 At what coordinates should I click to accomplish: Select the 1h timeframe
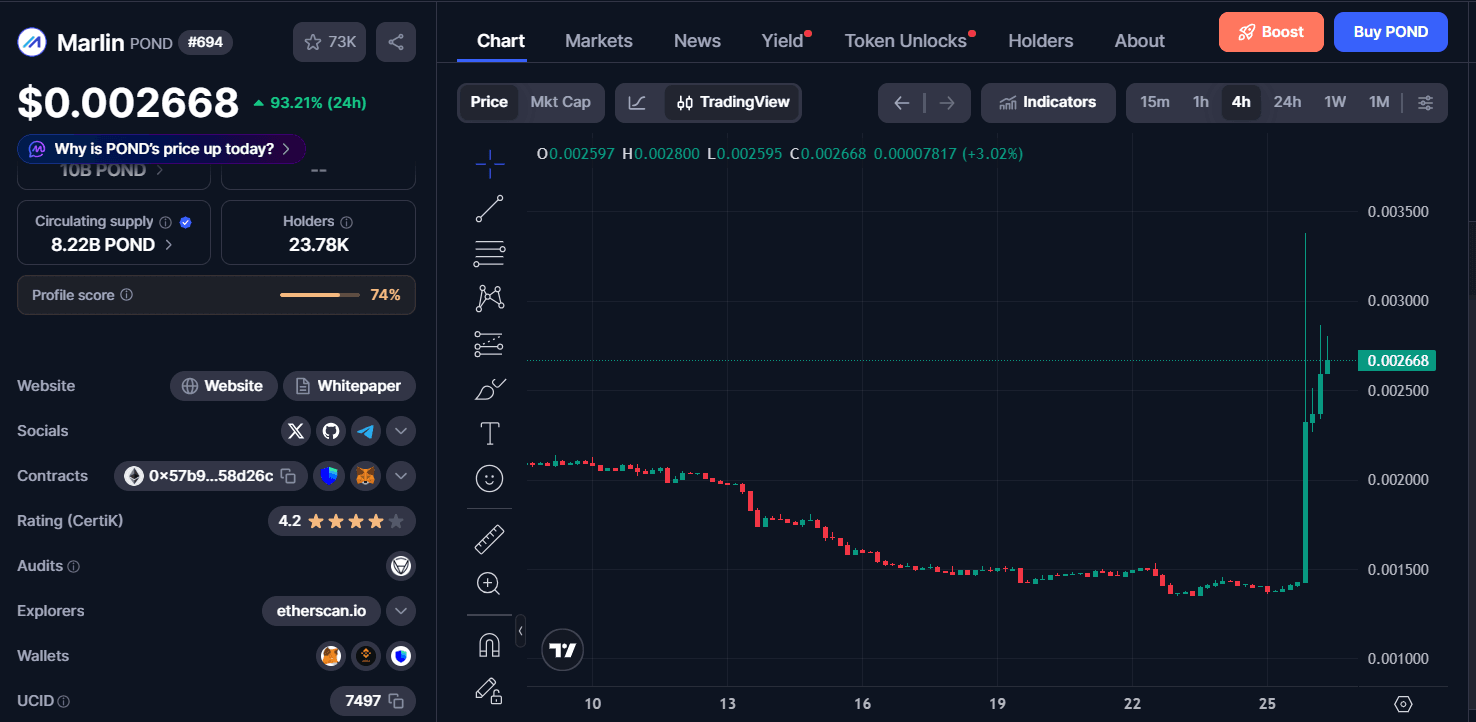[1201, 102]
